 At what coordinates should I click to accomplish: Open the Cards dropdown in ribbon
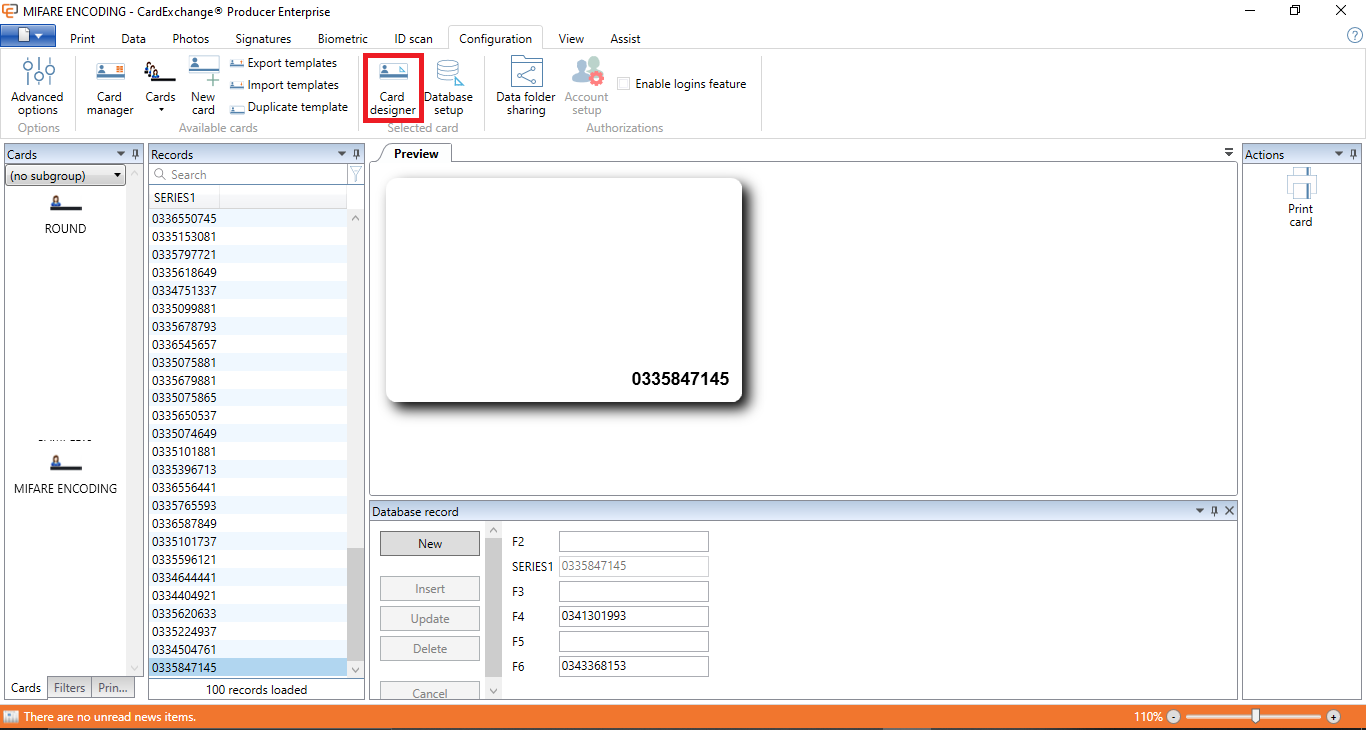[160, 86]
